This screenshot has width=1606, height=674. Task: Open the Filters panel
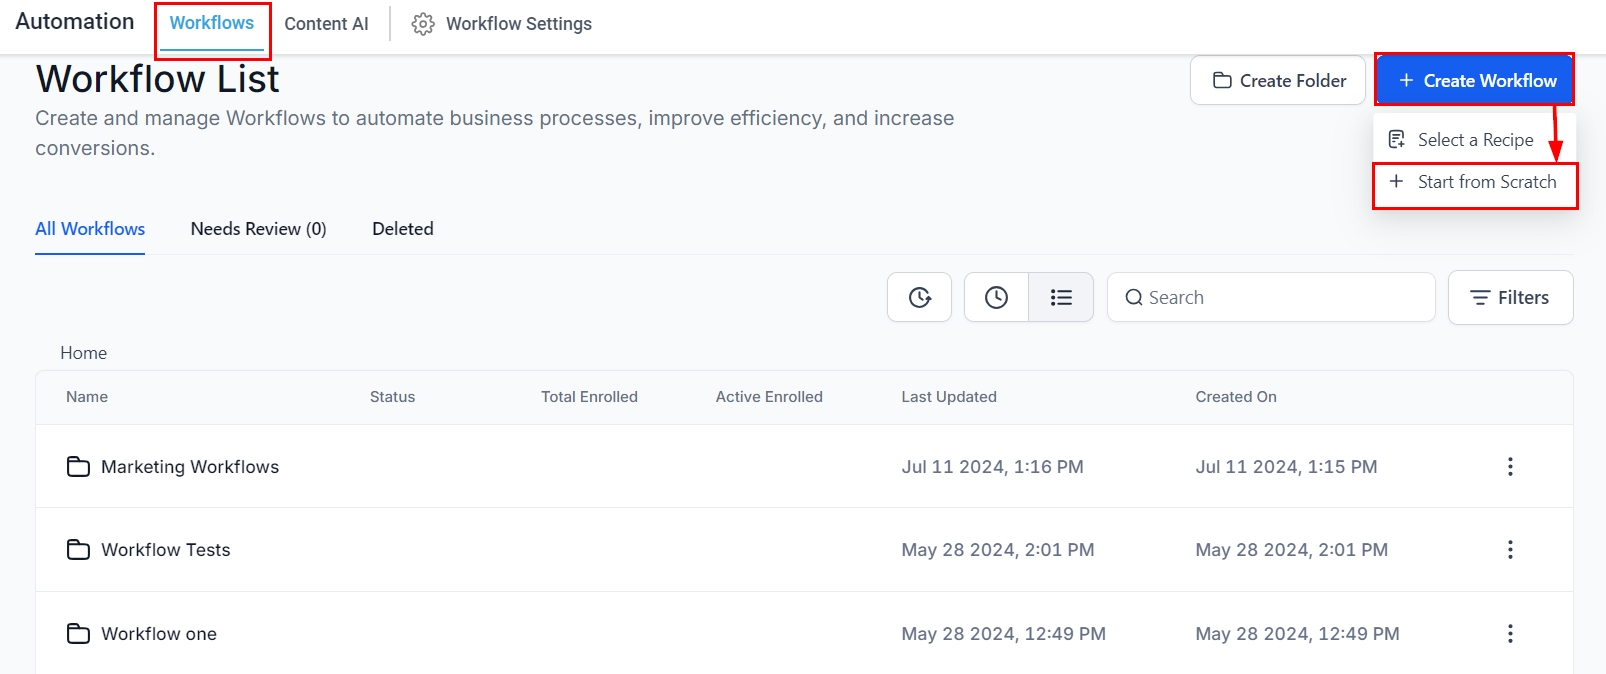tap(1510, 298)
